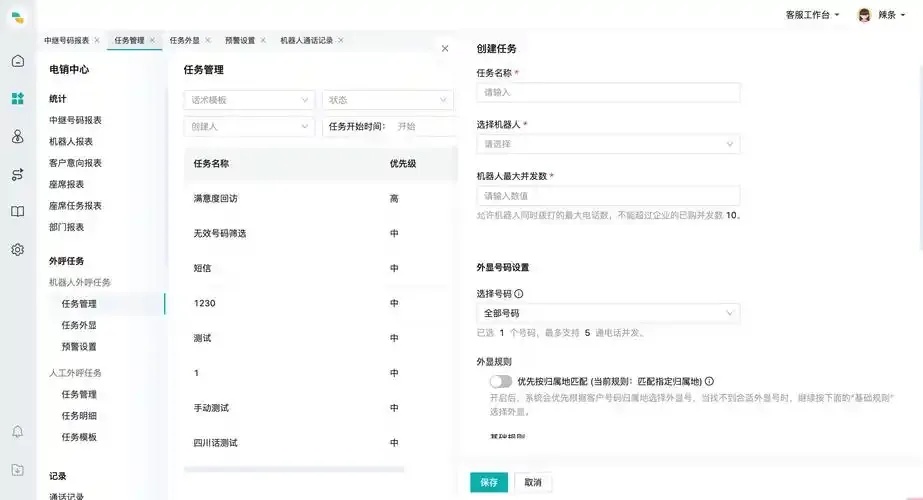The width and height of the screenshot is (923, 500).
Task: Switch to the 中继号码报表 tab
Action: [x=67, y=40]
